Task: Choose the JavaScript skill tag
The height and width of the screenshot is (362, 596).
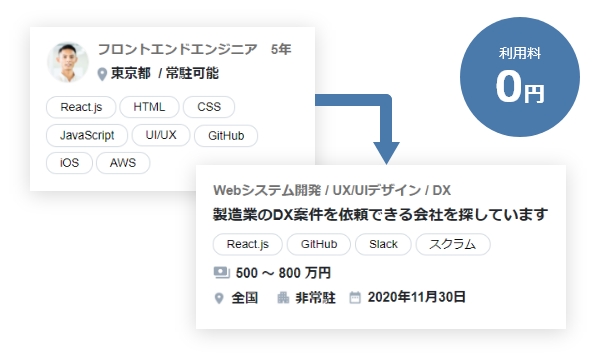Action: click(87, 135)
